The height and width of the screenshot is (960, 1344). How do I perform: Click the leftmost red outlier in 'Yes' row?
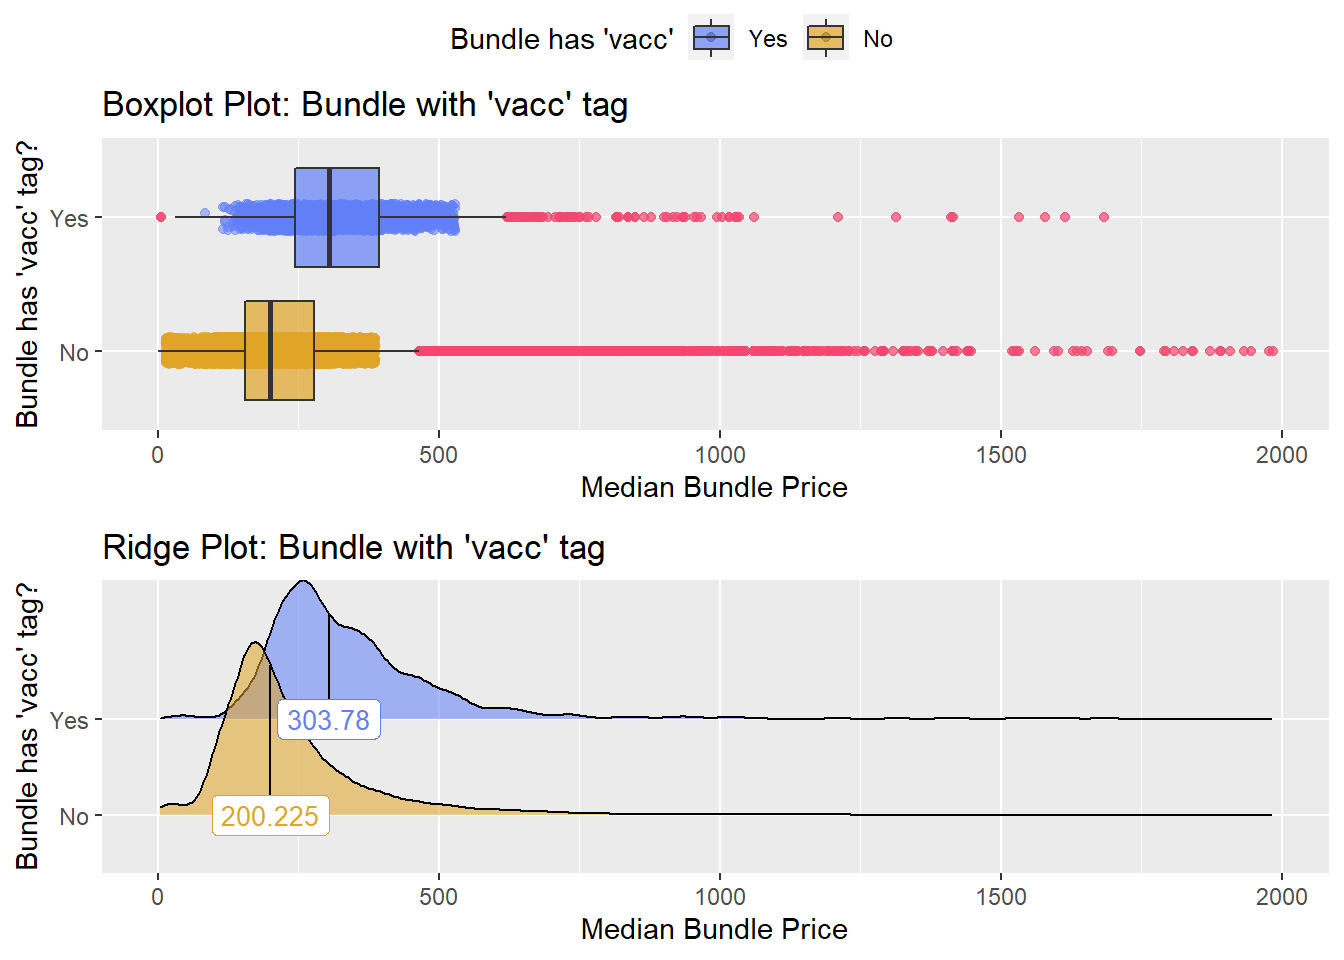161,217
